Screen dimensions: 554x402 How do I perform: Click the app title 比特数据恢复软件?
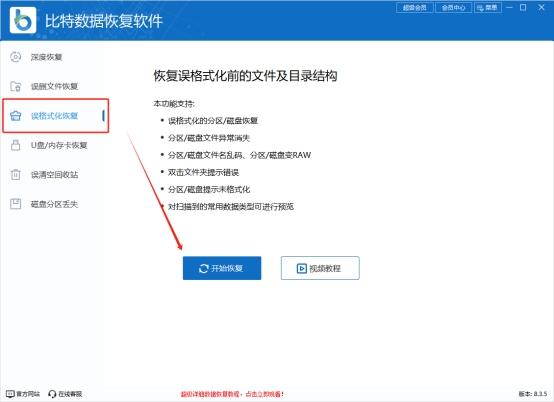click(104, 21)
